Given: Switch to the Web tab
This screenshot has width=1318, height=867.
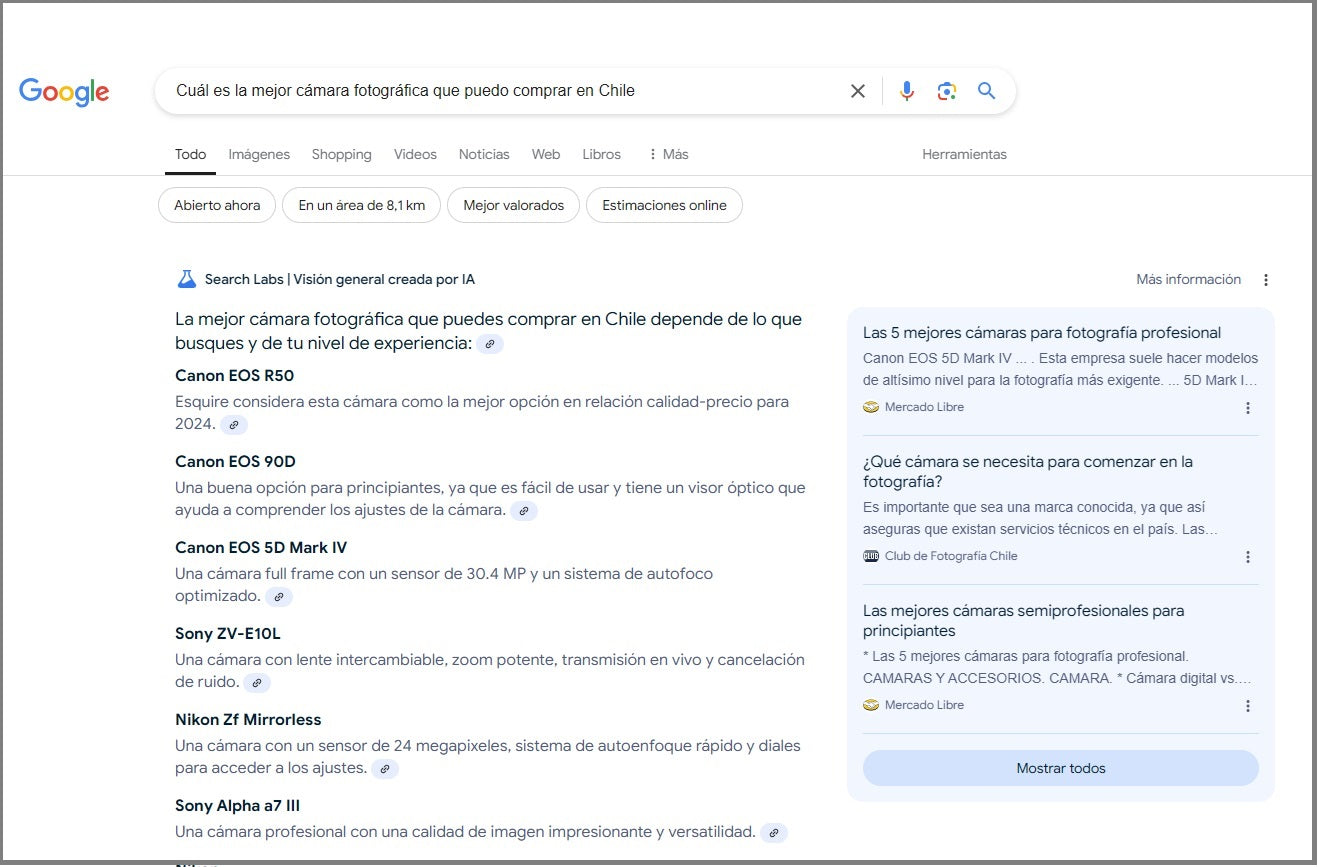Looking at the screenshot, I should [x=546, y=155].
